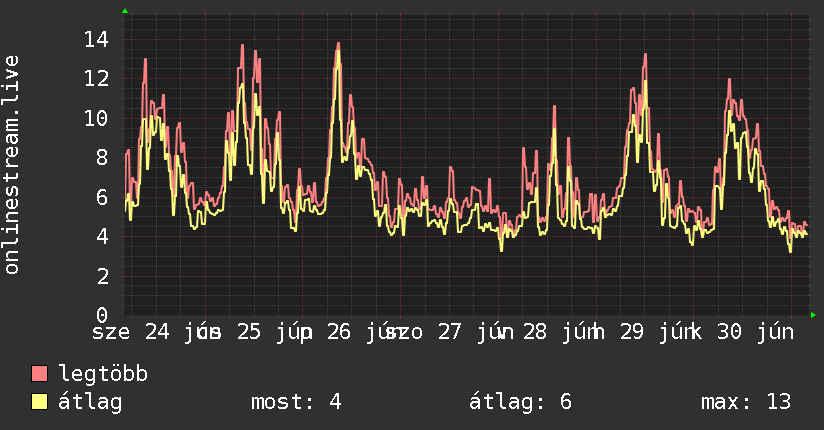824x430 pixels.
Task: Click the 25 jún date label
Action: click(x=274, y=332)
